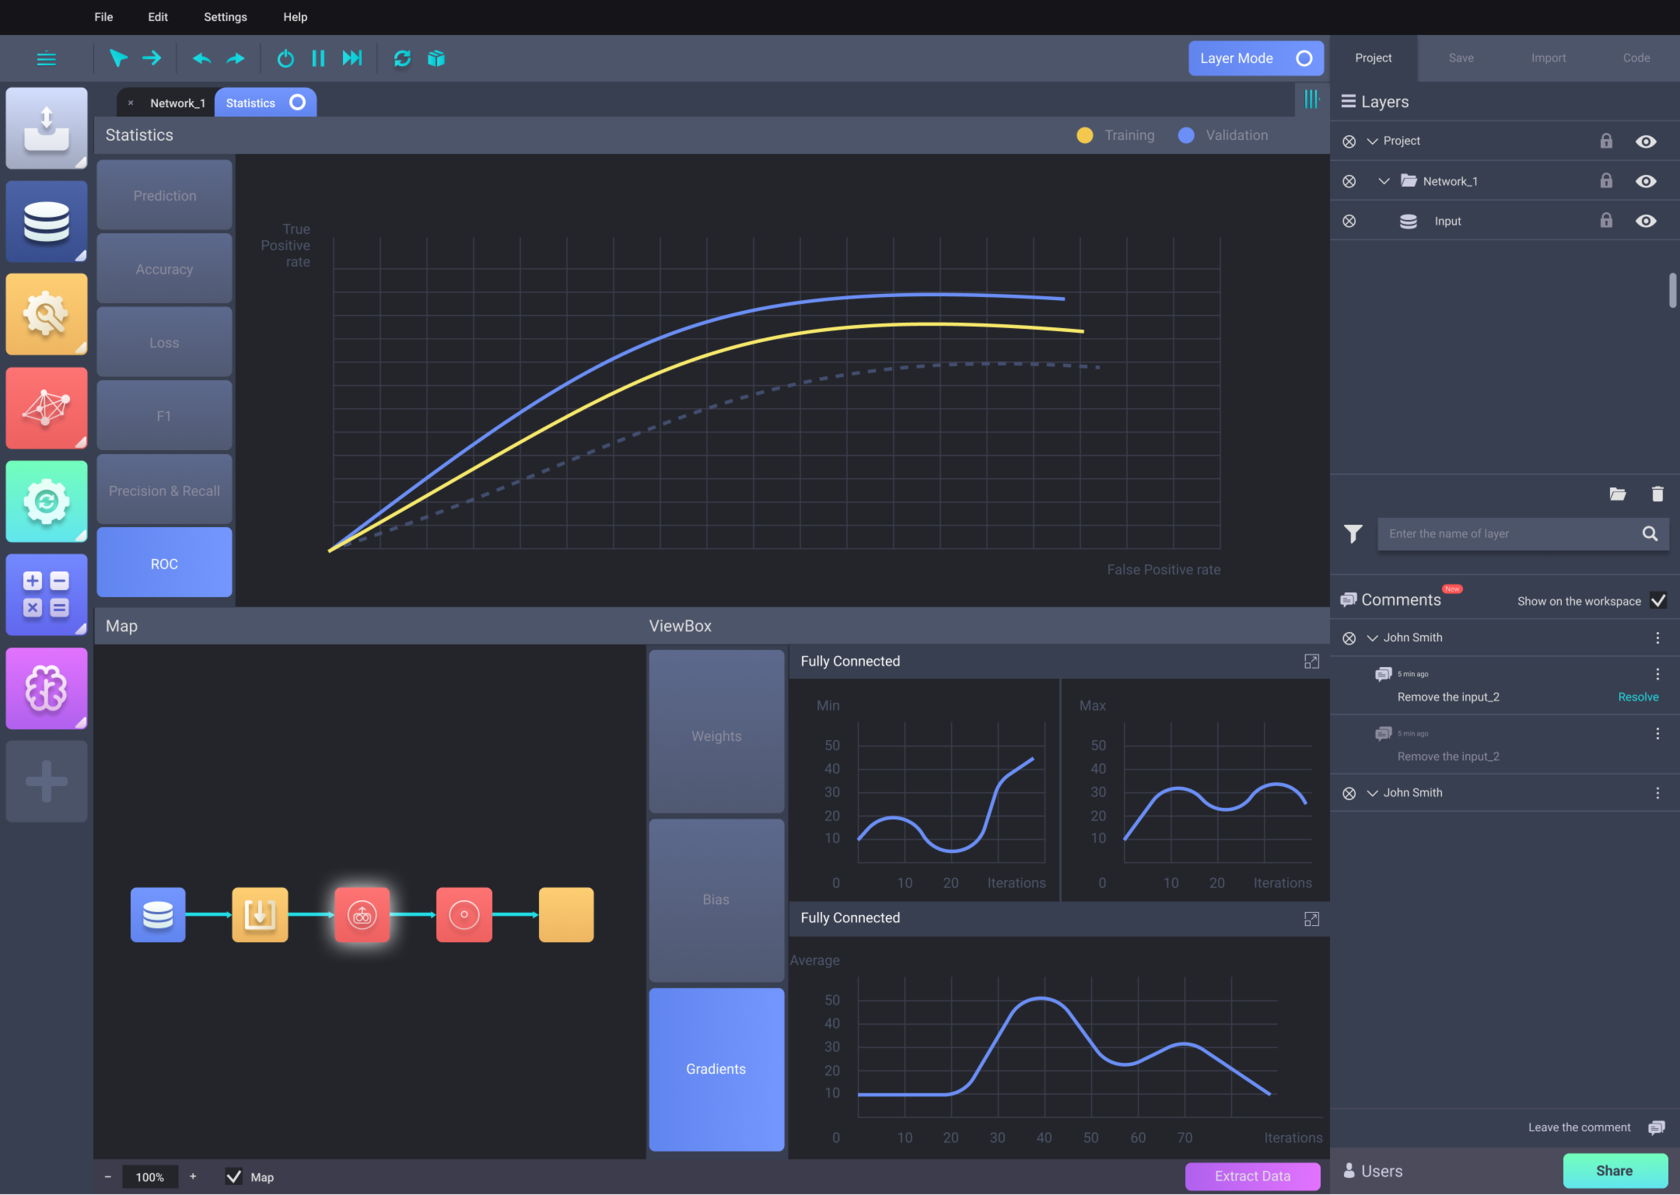
Task: Switch to the Code tab
Action: pyautogui.click(x=1636, y=58)
